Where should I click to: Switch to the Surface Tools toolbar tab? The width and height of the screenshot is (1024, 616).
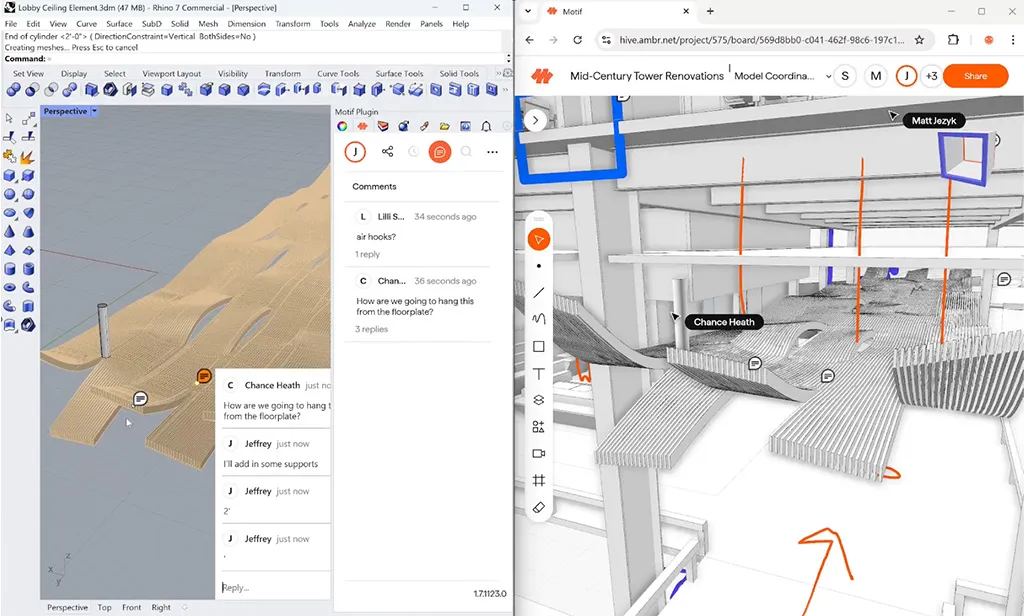399,74
